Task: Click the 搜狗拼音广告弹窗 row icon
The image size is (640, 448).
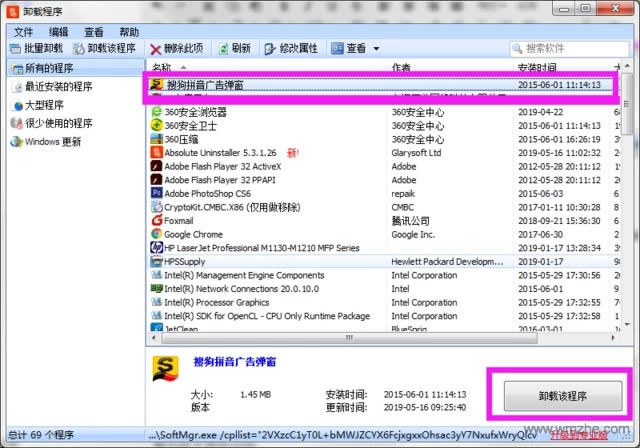Action: (157, 85)
